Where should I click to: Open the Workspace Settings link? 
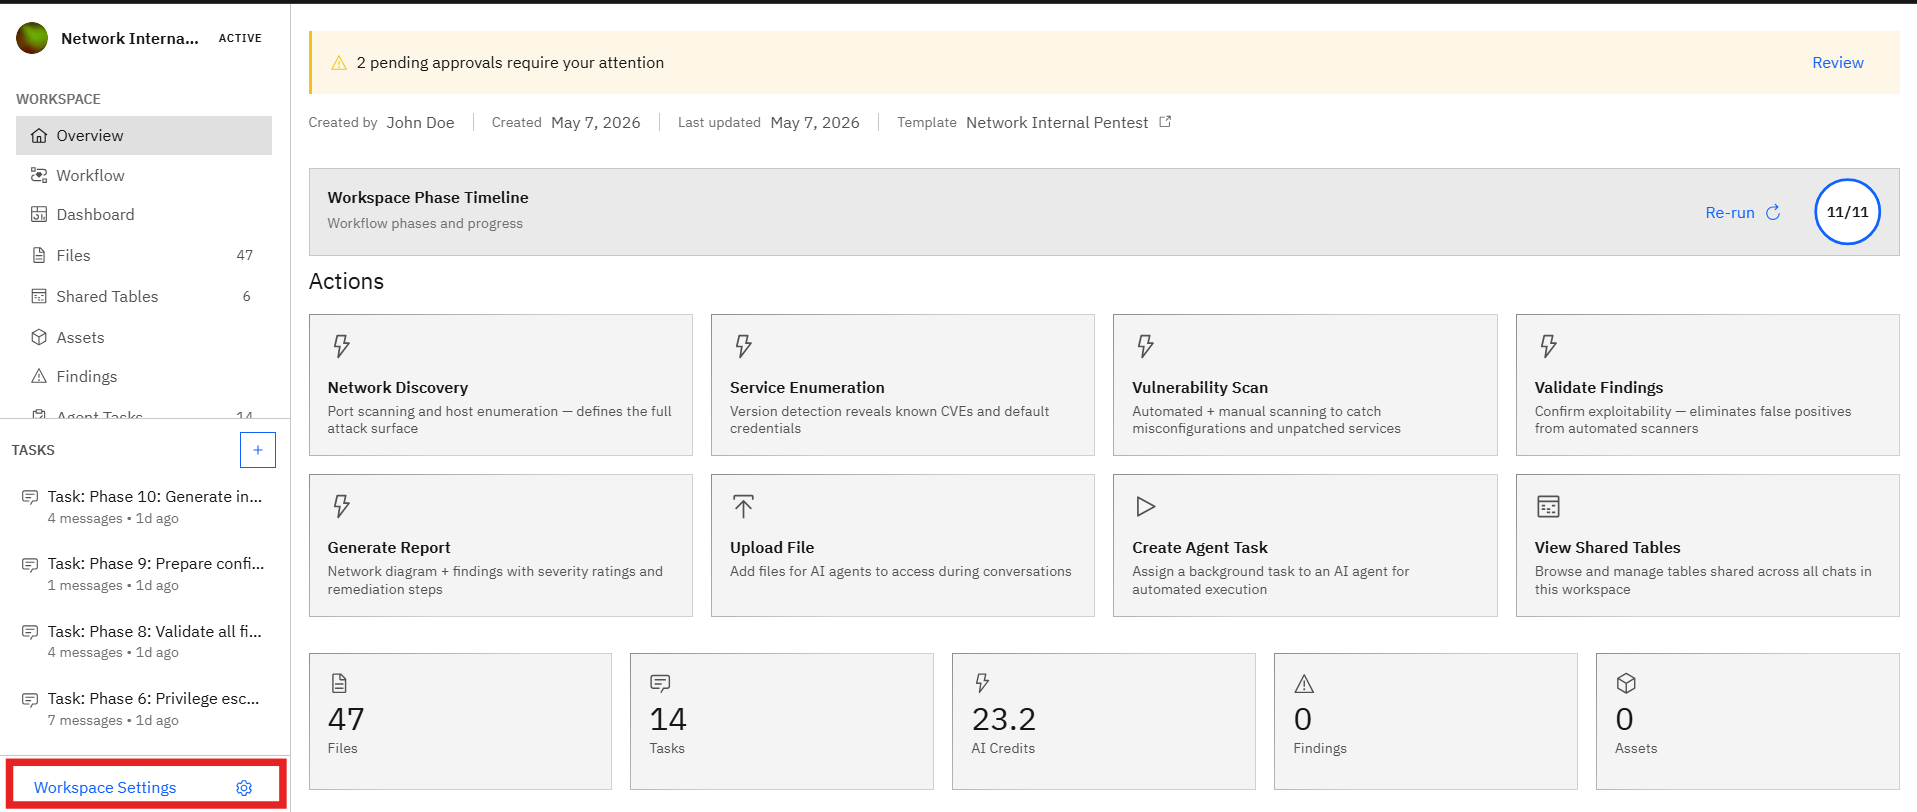click(105, 788)
